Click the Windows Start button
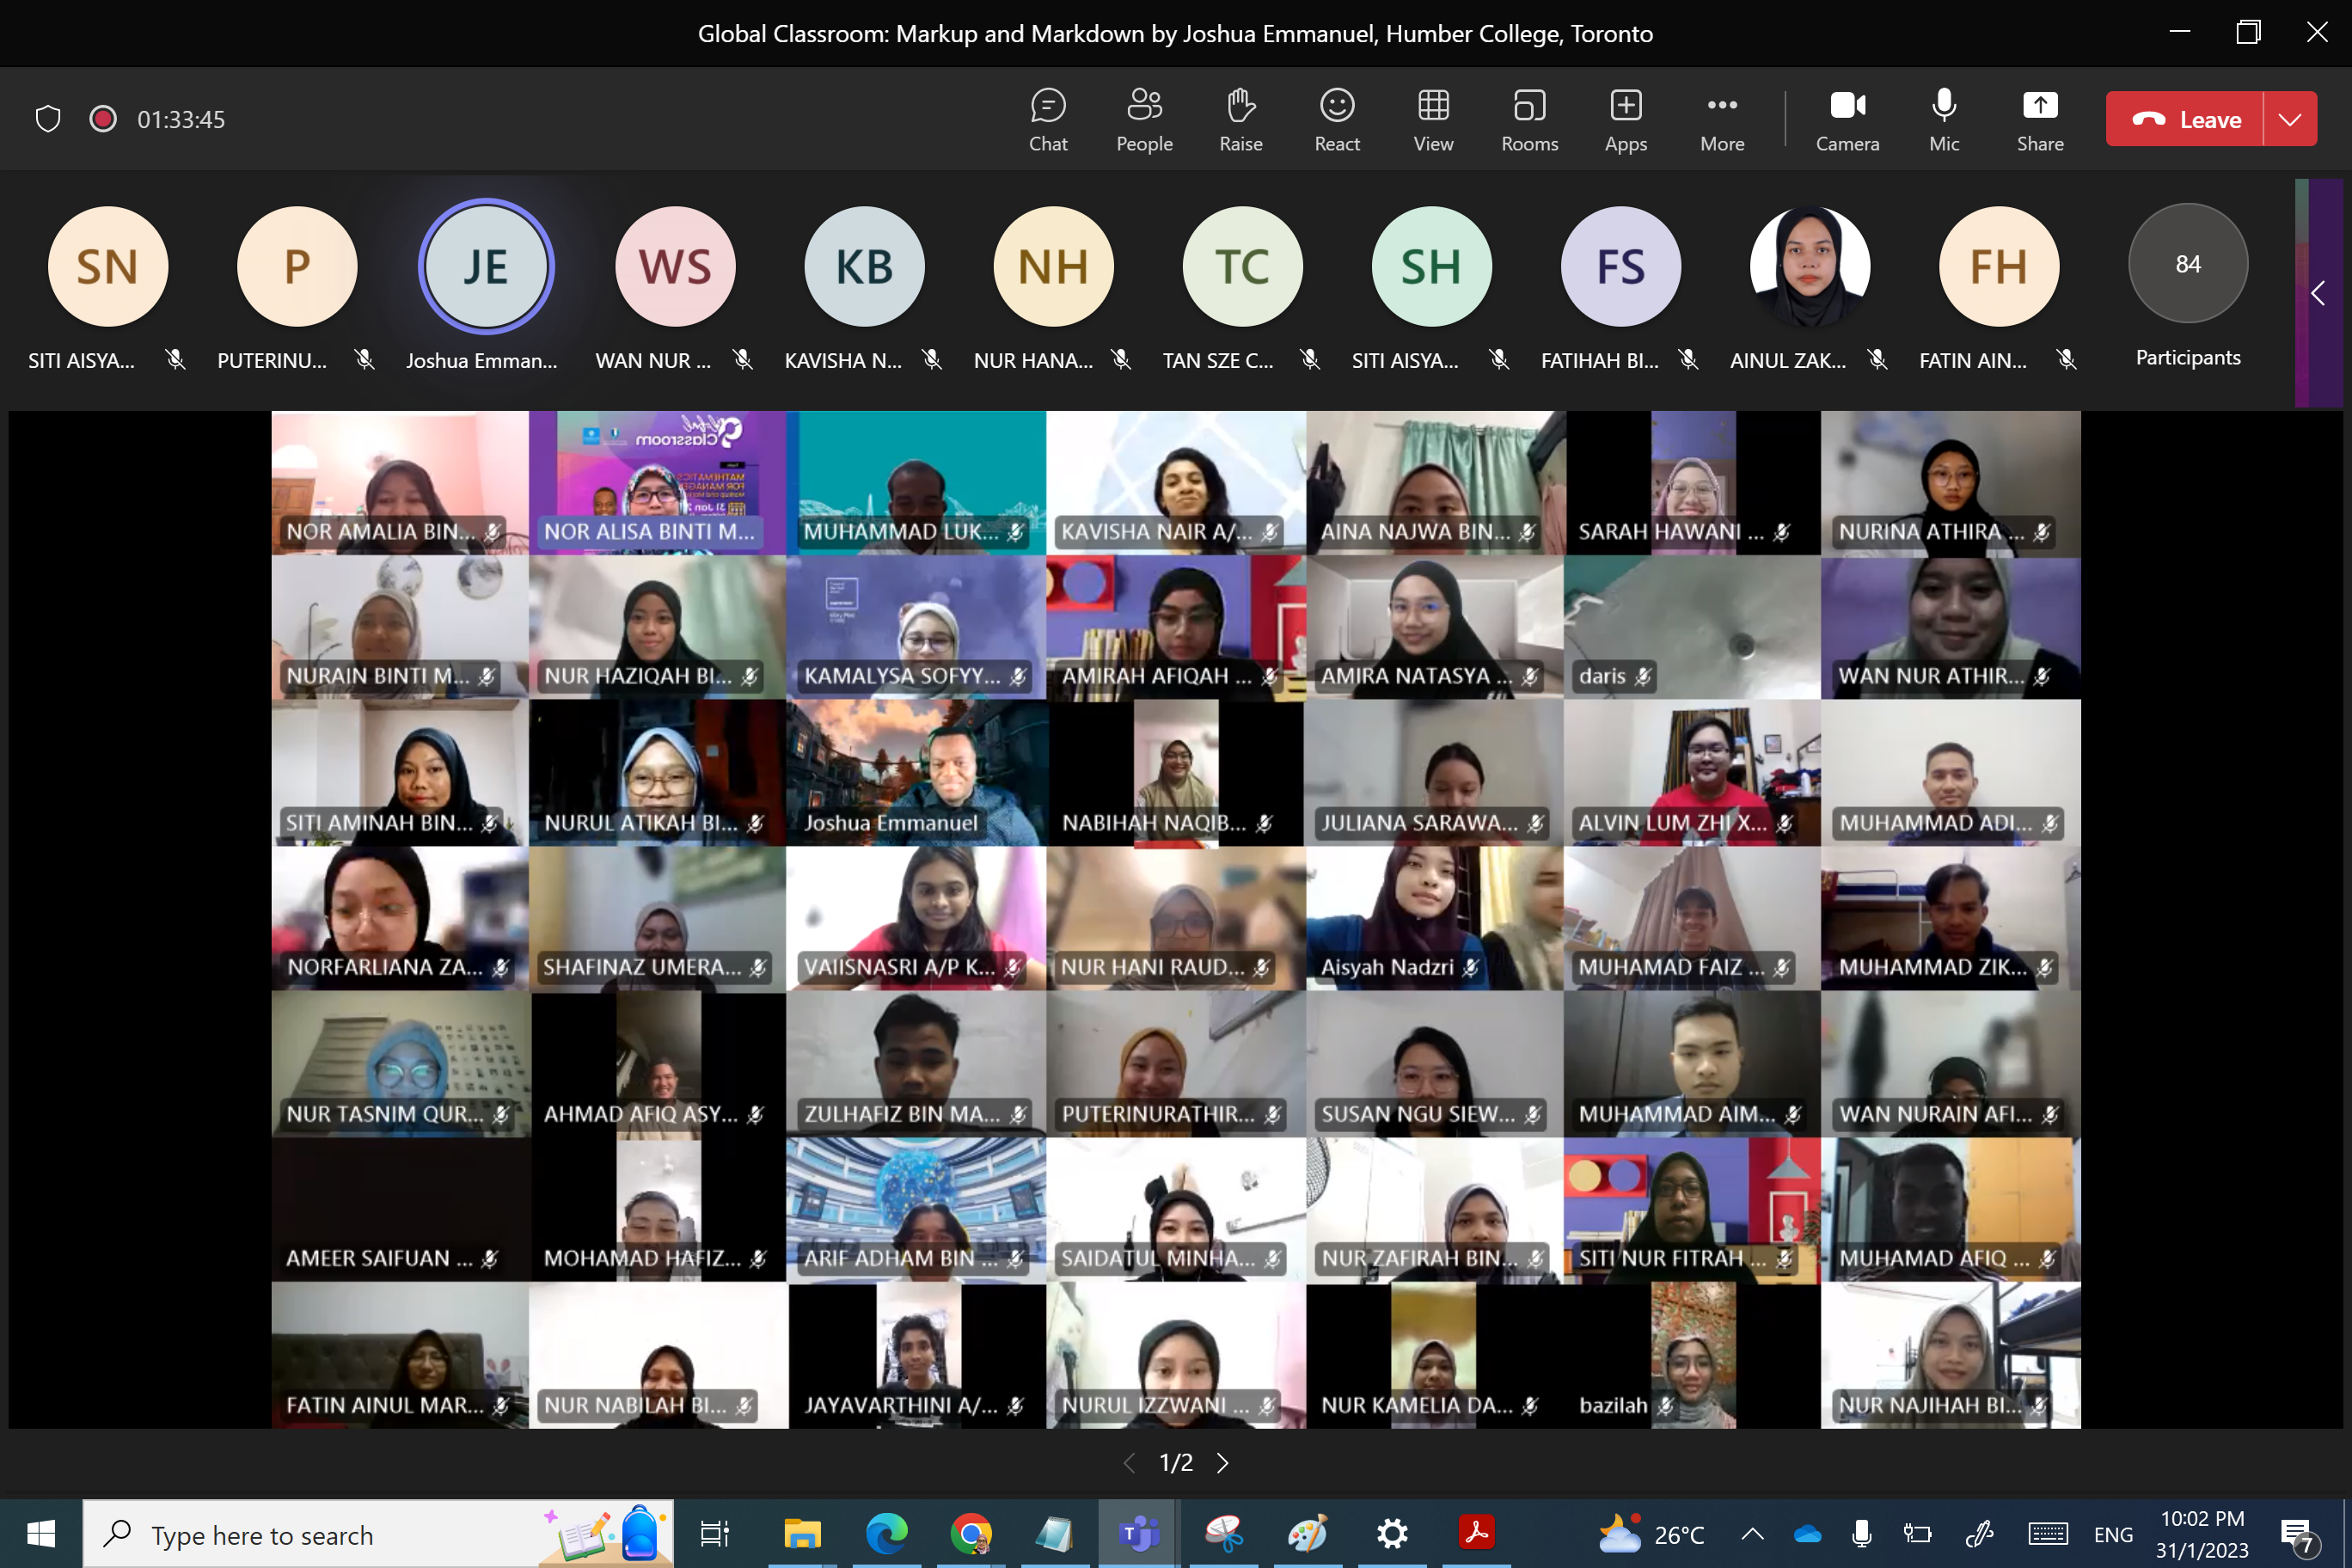Viewport: 2352px width, 1568px height. point(40,1534)
